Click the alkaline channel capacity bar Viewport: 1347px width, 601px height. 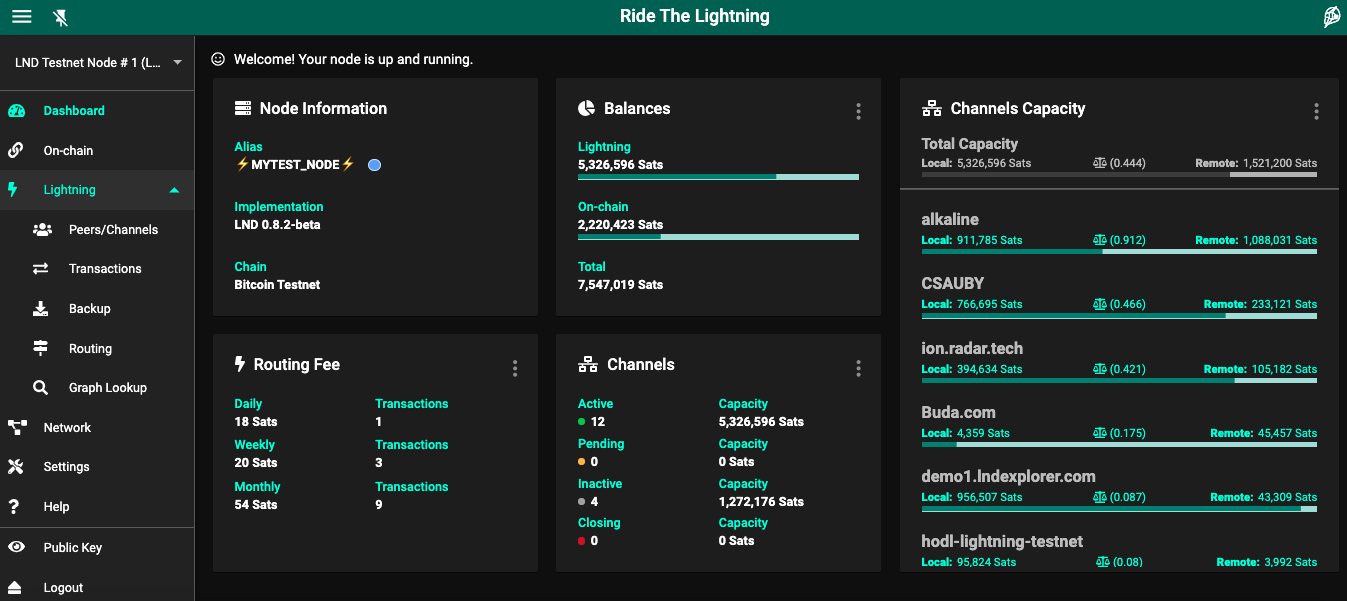(1118, 252)
